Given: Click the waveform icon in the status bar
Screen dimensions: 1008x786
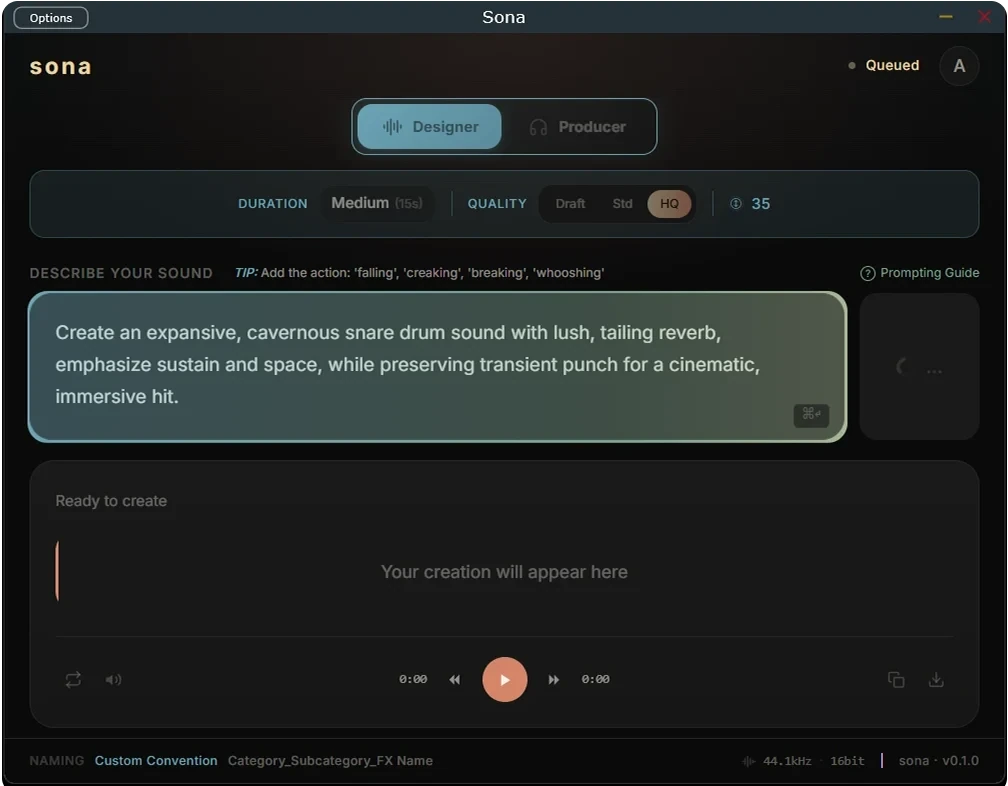Looking at the screenshot, I should [x=748, y=762].
